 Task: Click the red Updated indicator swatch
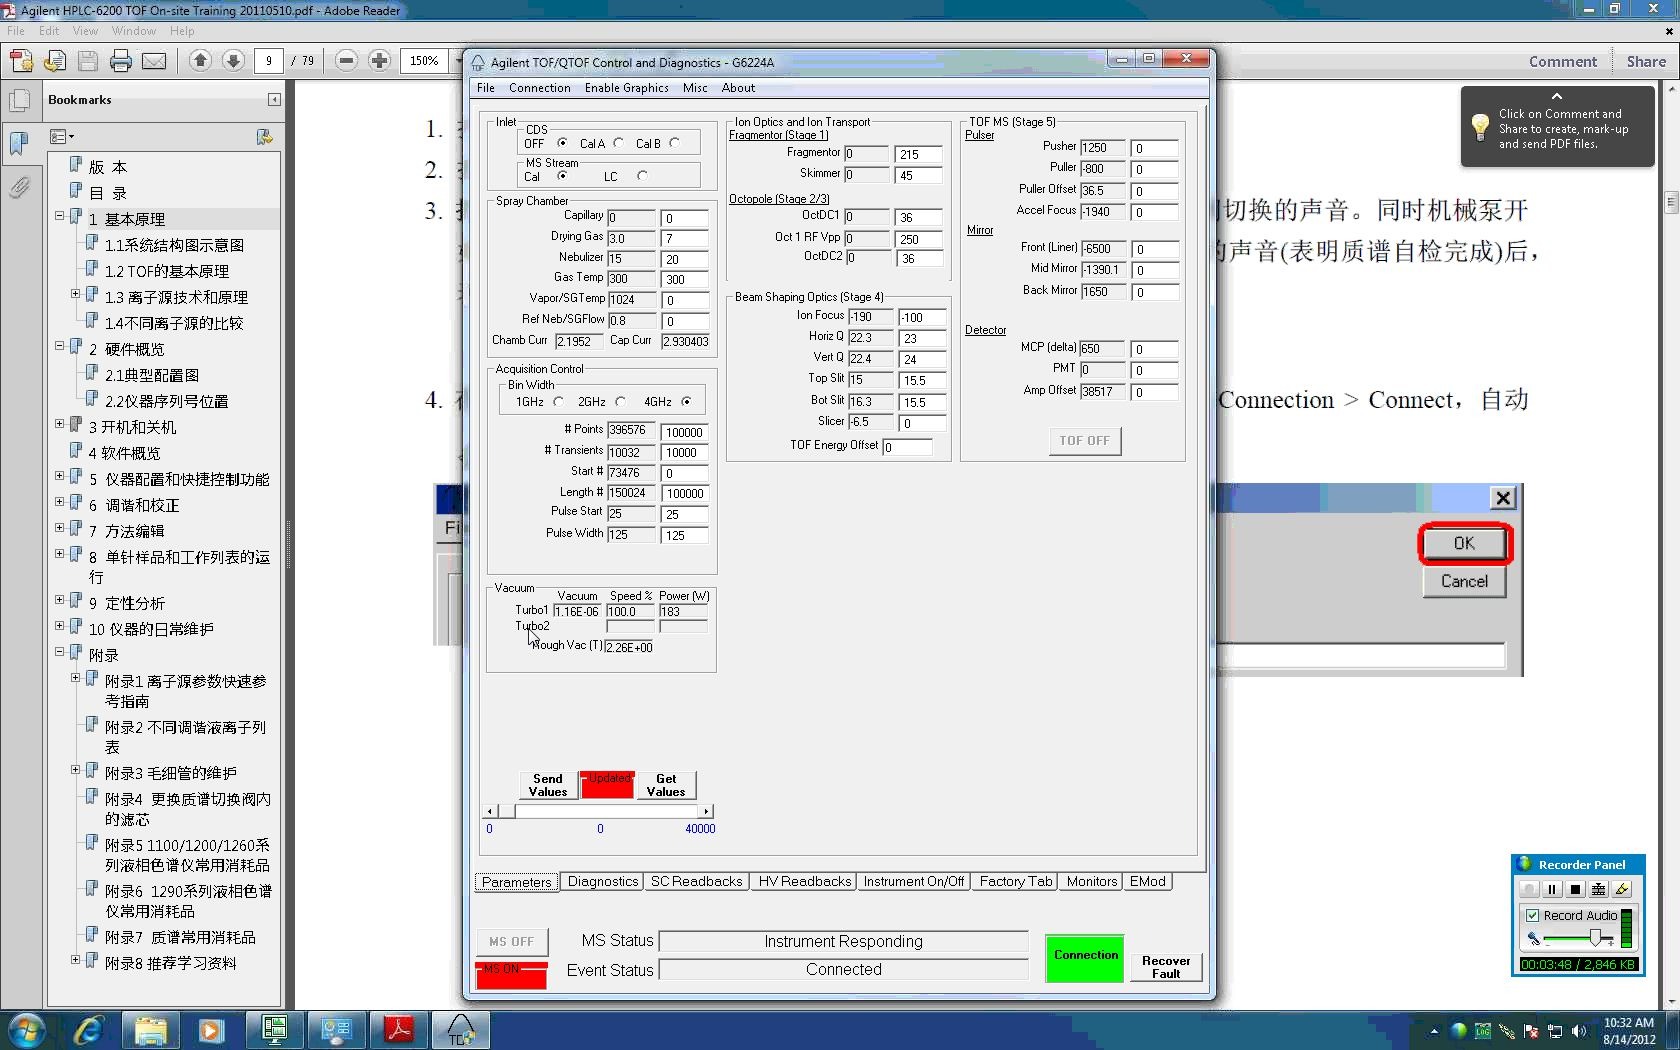click(607, 785)
